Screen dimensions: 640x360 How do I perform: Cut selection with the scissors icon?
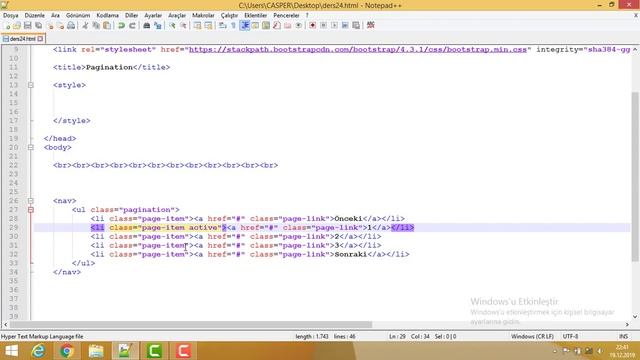pyautogui.click(x=85, y=25)
